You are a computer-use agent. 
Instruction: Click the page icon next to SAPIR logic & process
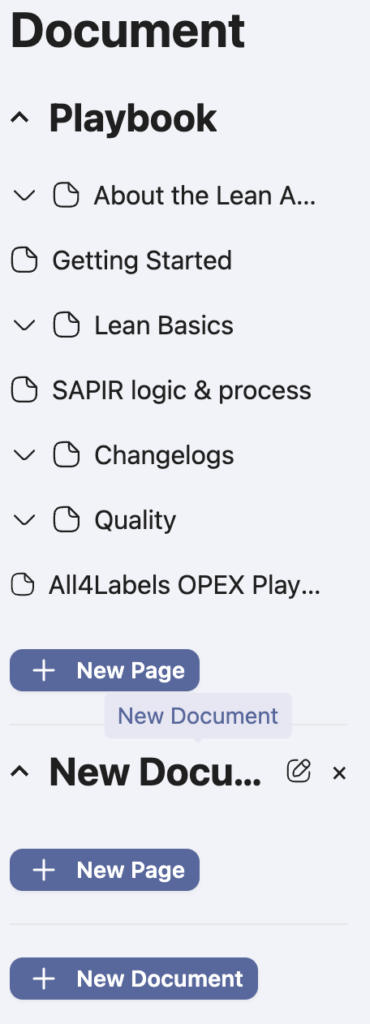coord(25,391)
